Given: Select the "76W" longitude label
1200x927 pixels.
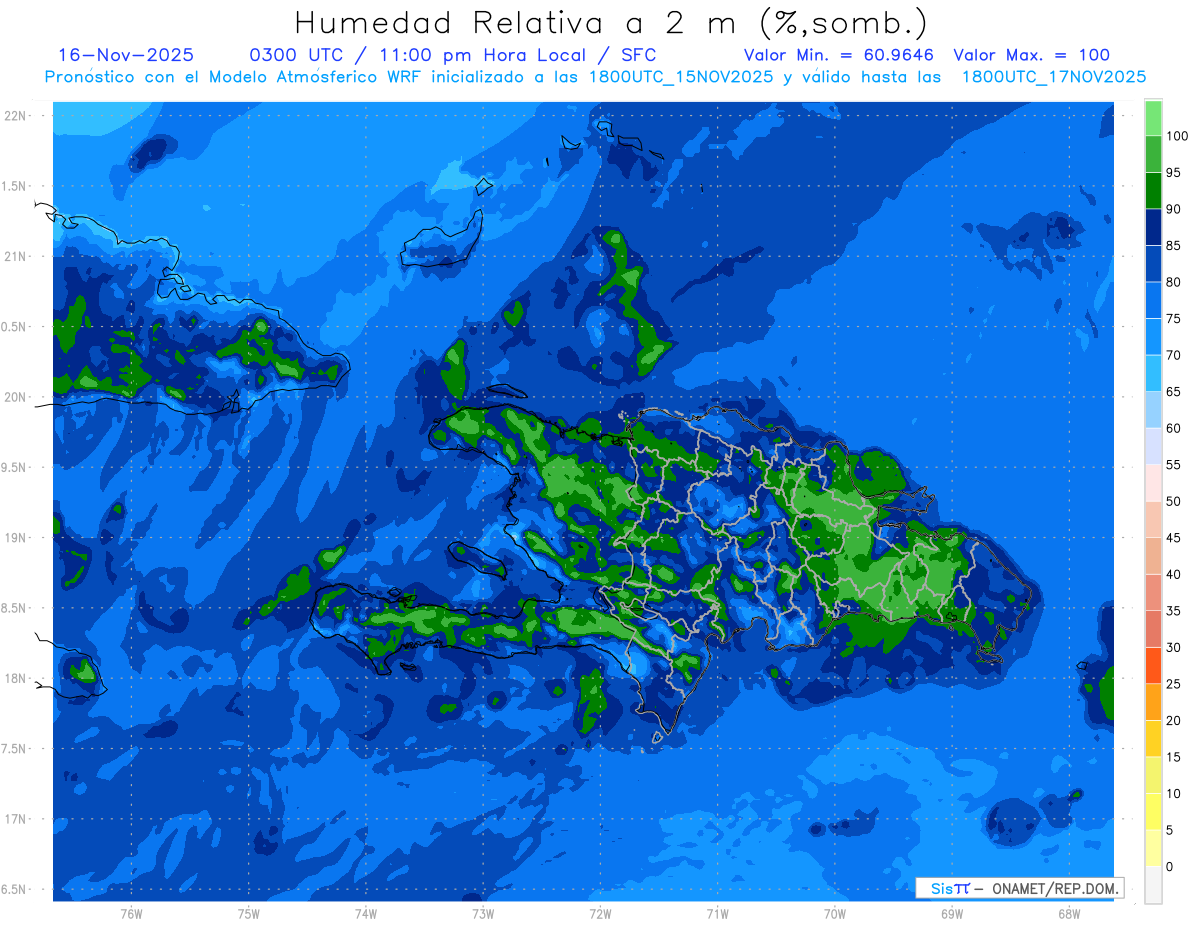Looking at the screenshot, I should tap(131, 914).
